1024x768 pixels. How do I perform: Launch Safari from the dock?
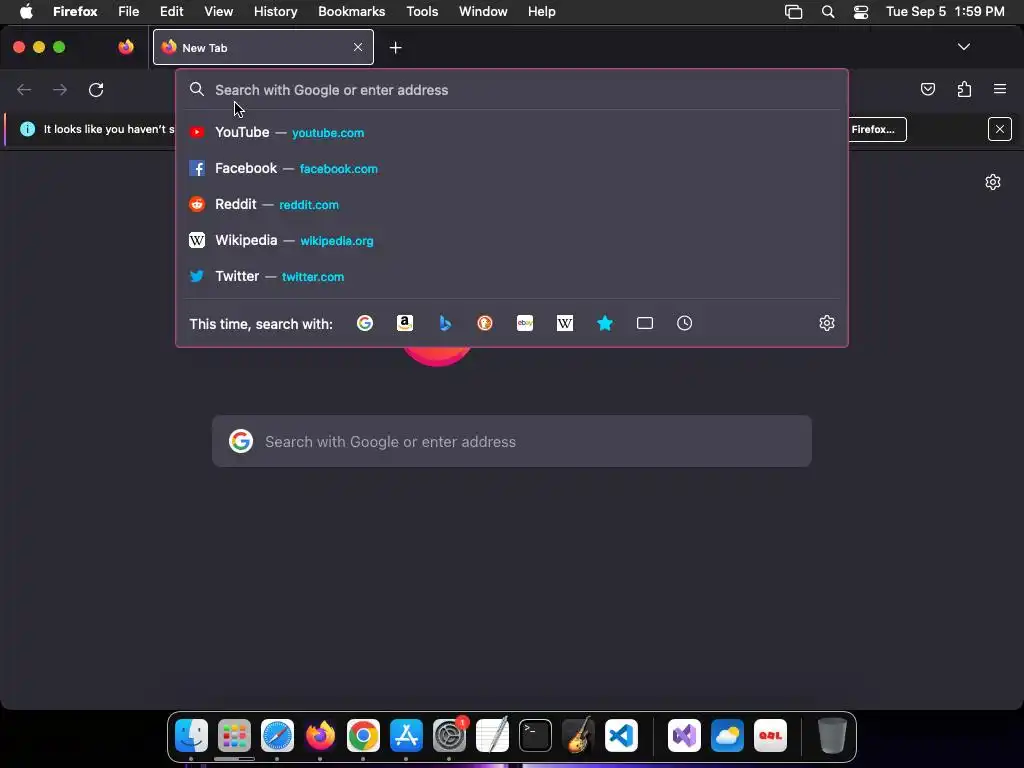pyautogui.click(x=277, y=735)
